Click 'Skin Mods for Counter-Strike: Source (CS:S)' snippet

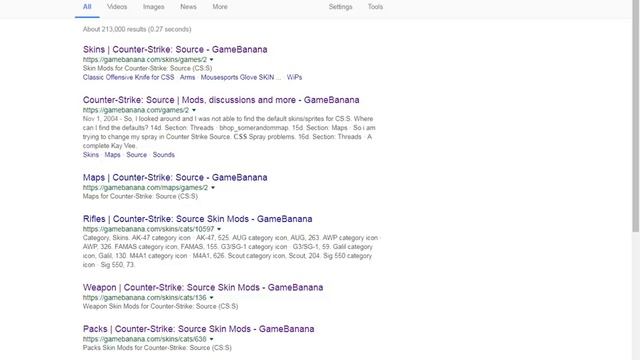(147, 68)
